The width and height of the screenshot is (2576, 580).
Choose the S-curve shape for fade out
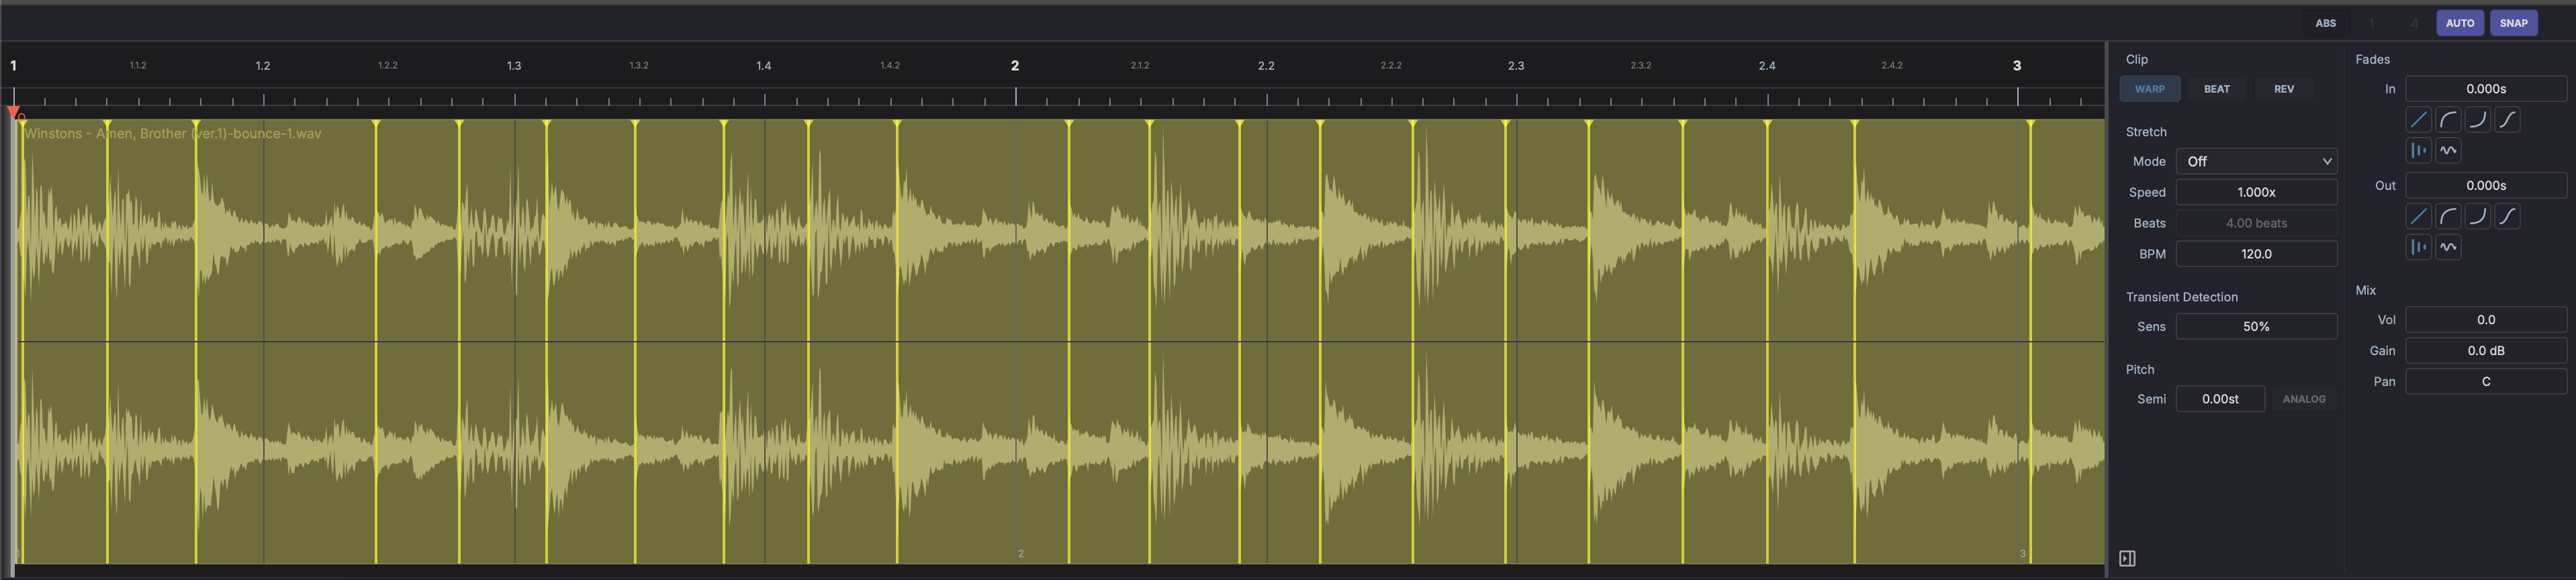point(2507,217)
